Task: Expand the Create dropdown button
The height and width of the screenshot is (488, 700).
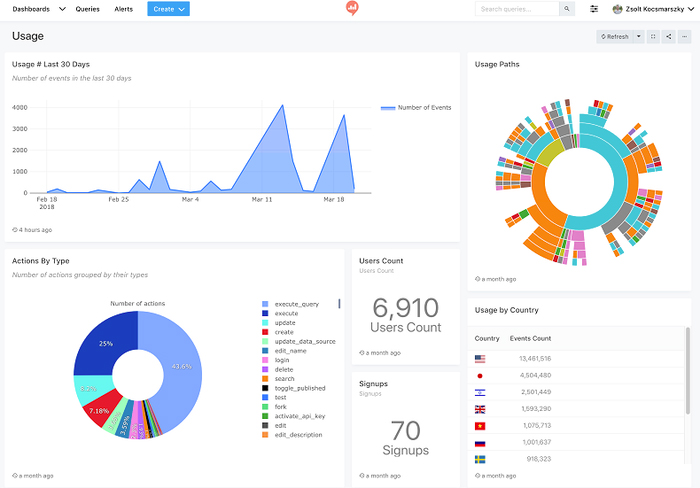Action: [168, 9]
